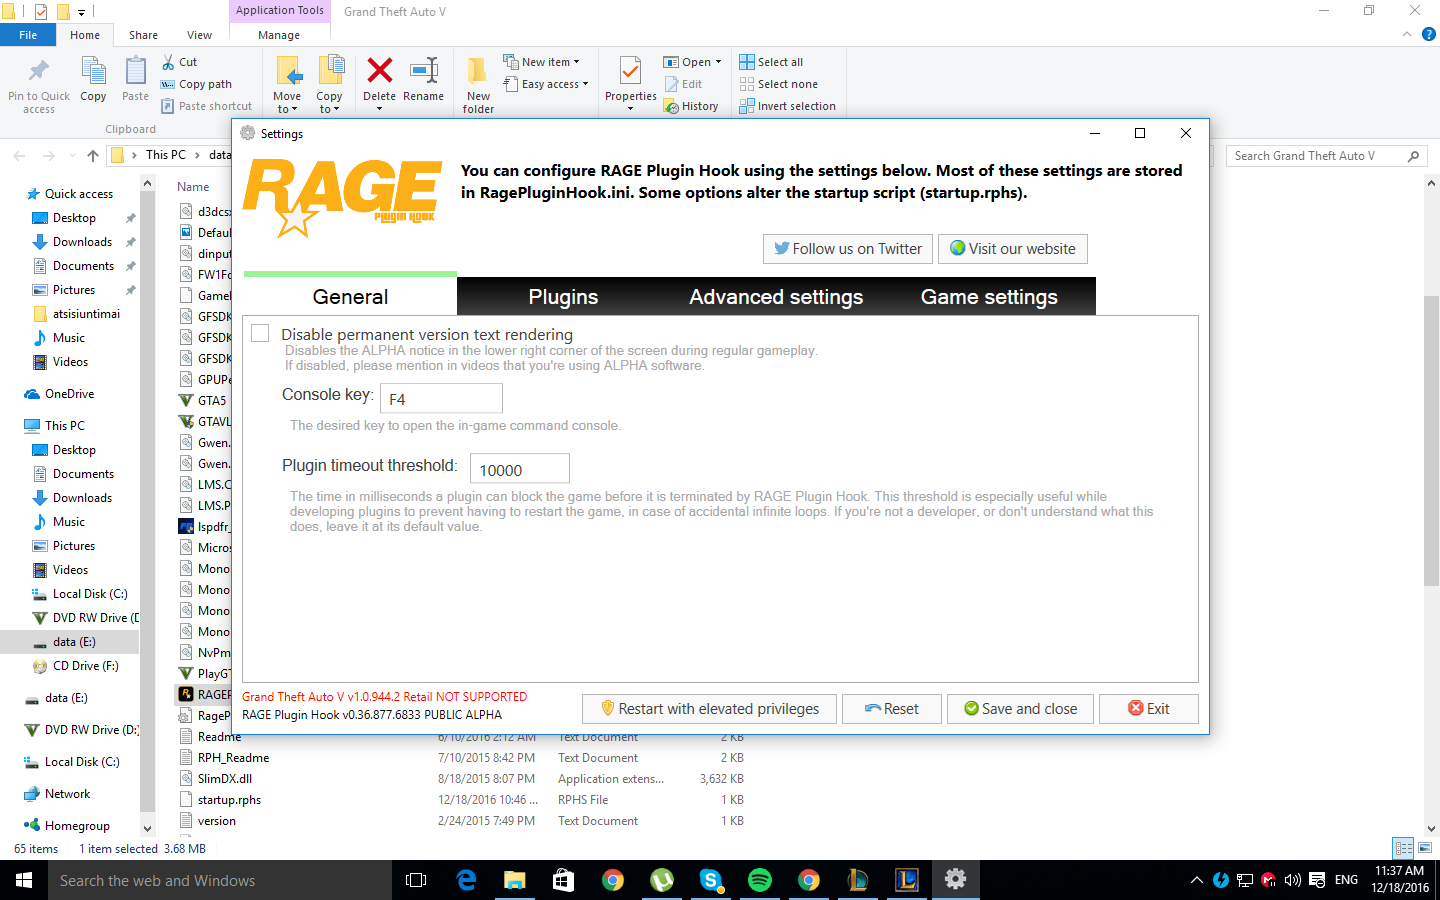The image size is (1440, 900).
Task: Select the General tab
Action: point(350,296)
